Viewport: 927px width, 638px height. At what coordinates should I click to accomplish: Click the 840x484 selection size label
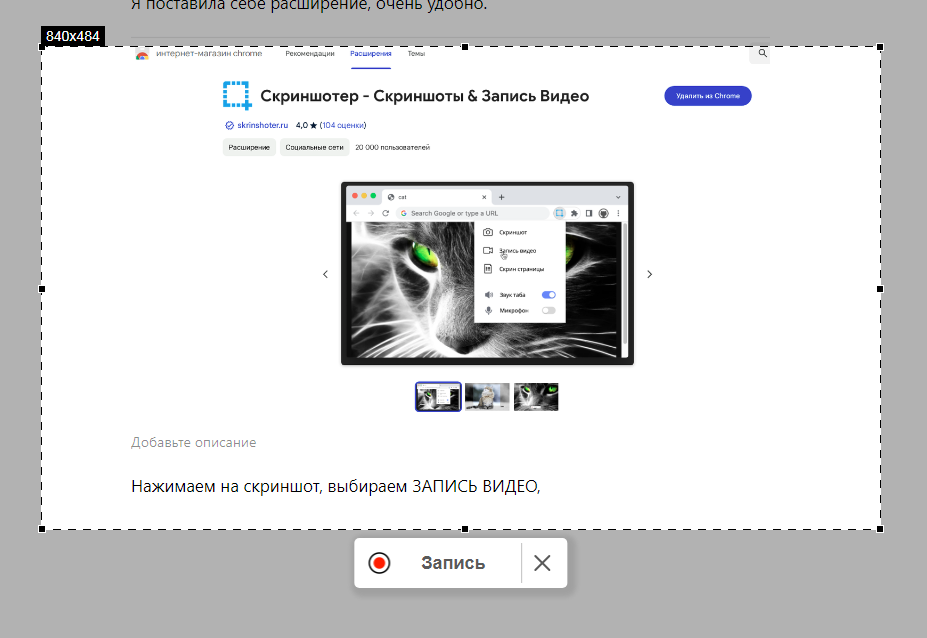click(73, 36)
